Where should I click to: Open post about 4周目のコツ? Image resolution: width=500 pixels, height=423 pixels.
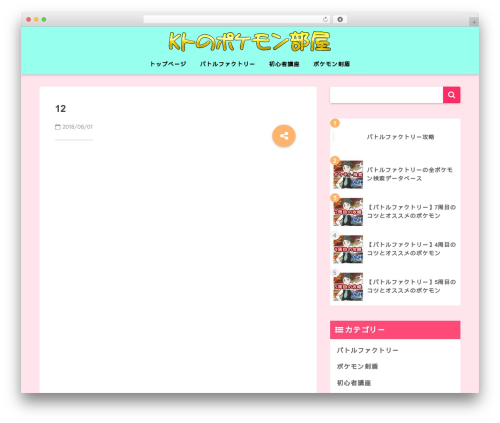(x=411, y=249)
